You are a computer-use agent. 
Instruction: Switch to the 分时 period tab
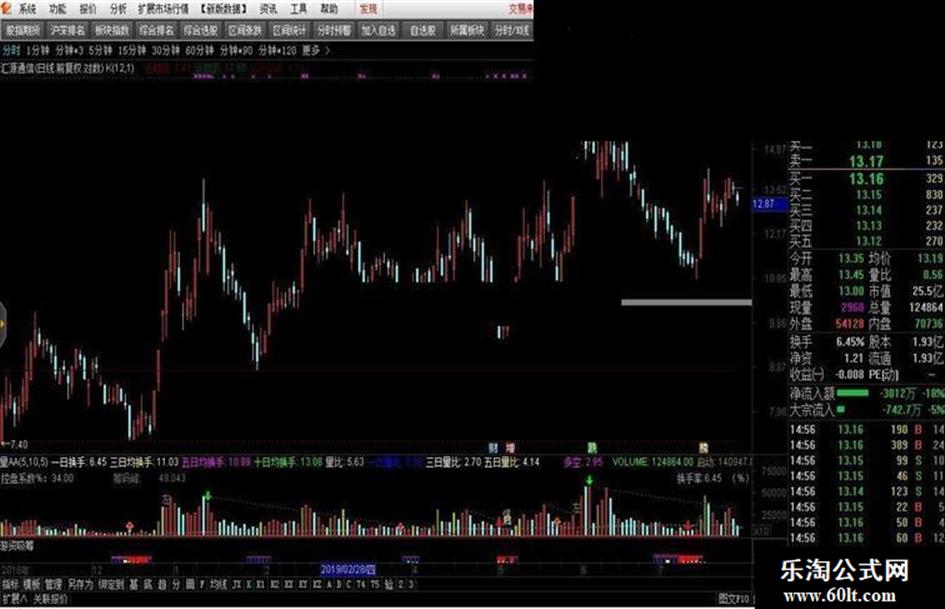(11, 51)
